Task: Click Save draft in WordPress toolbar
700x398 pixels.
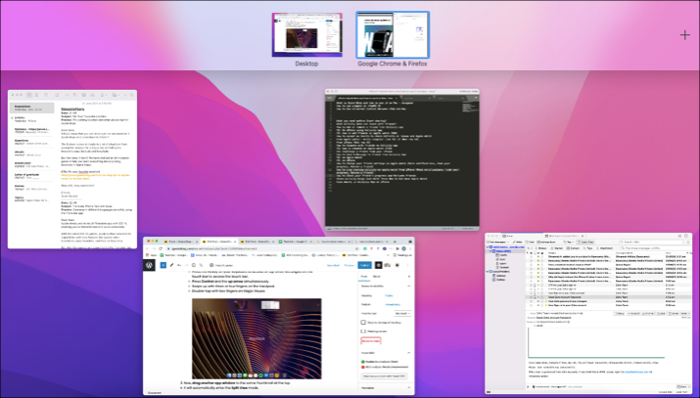Action: [333, 265]
